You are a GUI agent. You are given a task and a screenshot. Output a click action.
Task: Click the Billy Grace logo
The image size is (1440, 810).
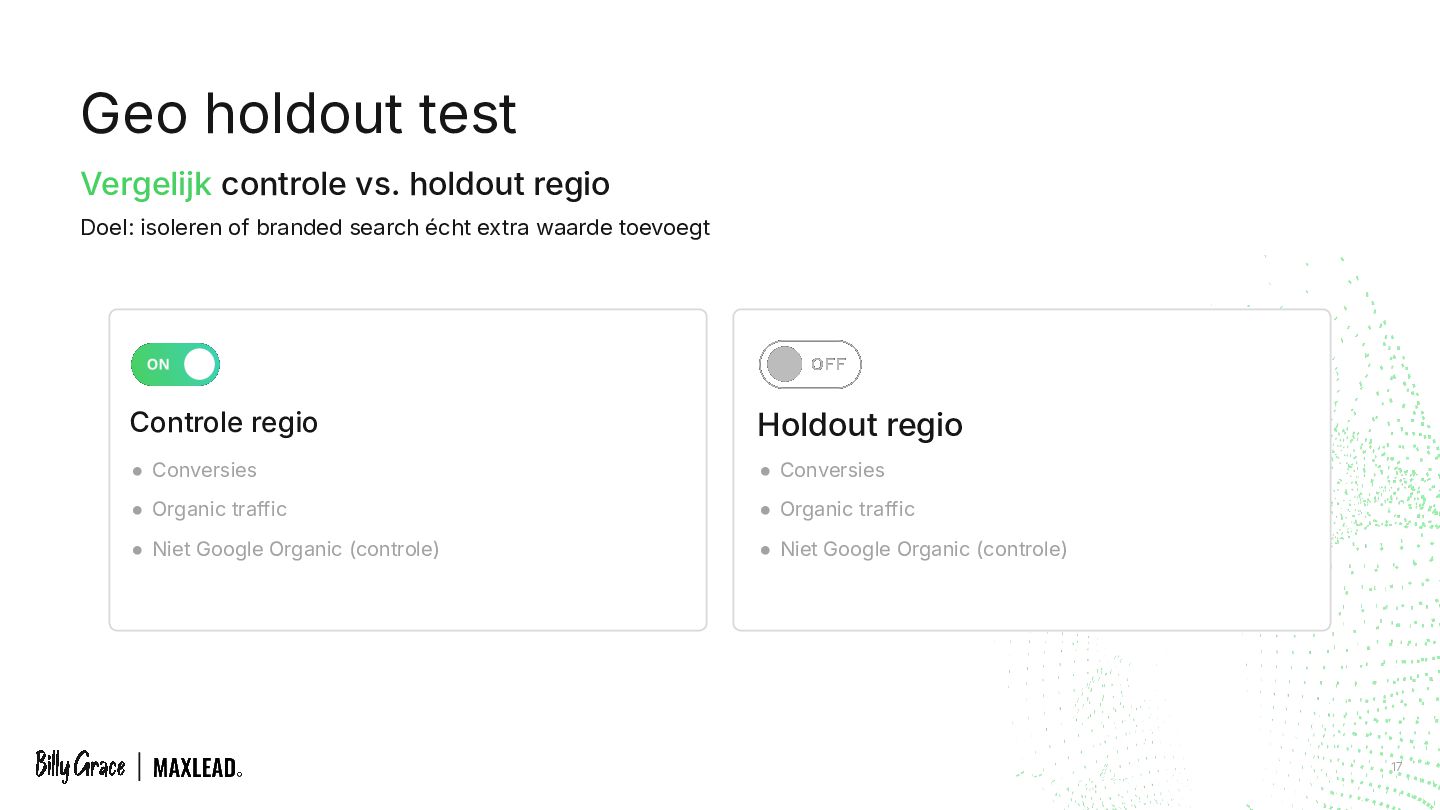point(80,766)
